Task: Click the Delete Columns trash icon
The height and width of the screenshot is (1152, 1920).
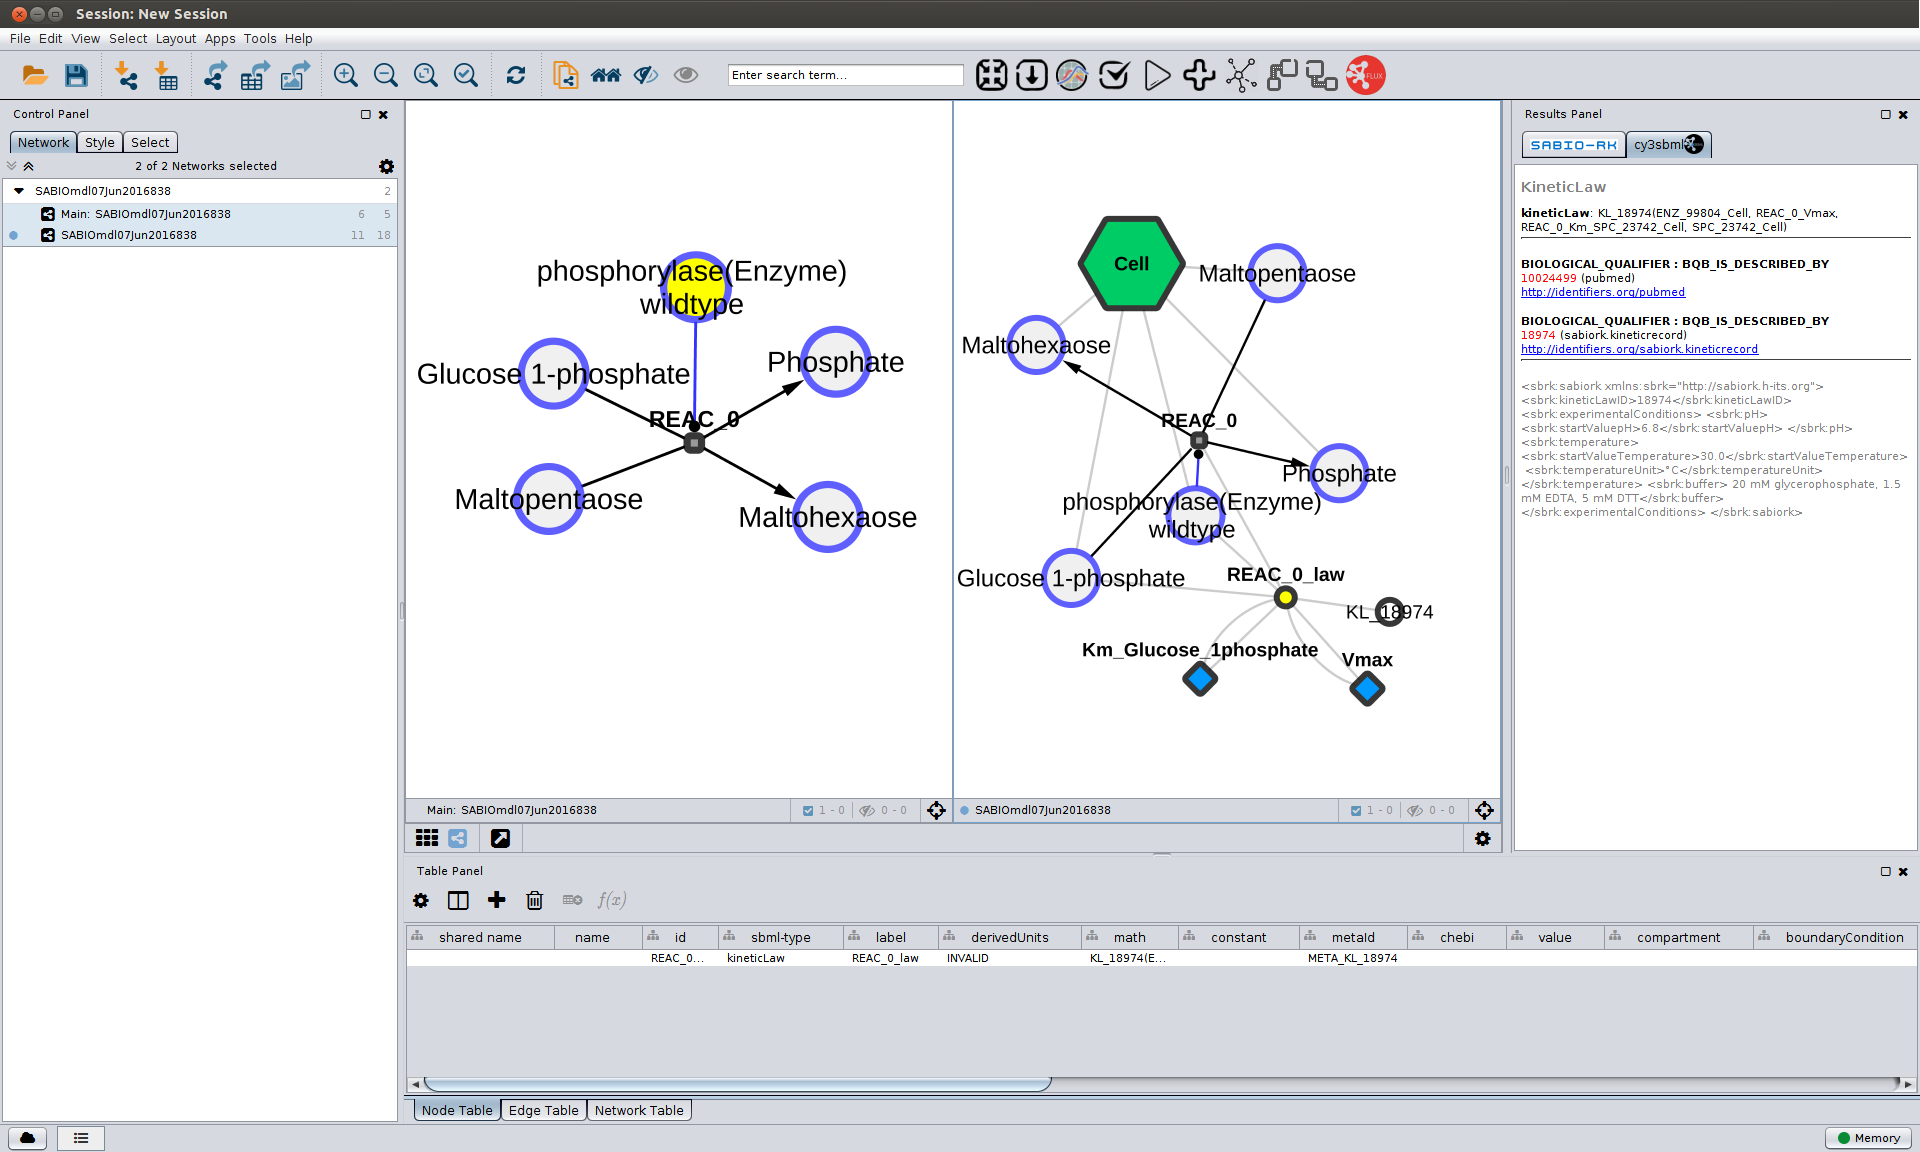Action: 535,901
